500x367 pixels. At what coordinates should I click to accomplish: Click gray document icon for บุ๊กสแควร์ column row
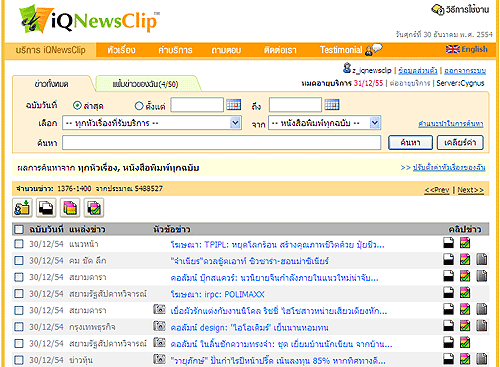click(x=482, y=276)
